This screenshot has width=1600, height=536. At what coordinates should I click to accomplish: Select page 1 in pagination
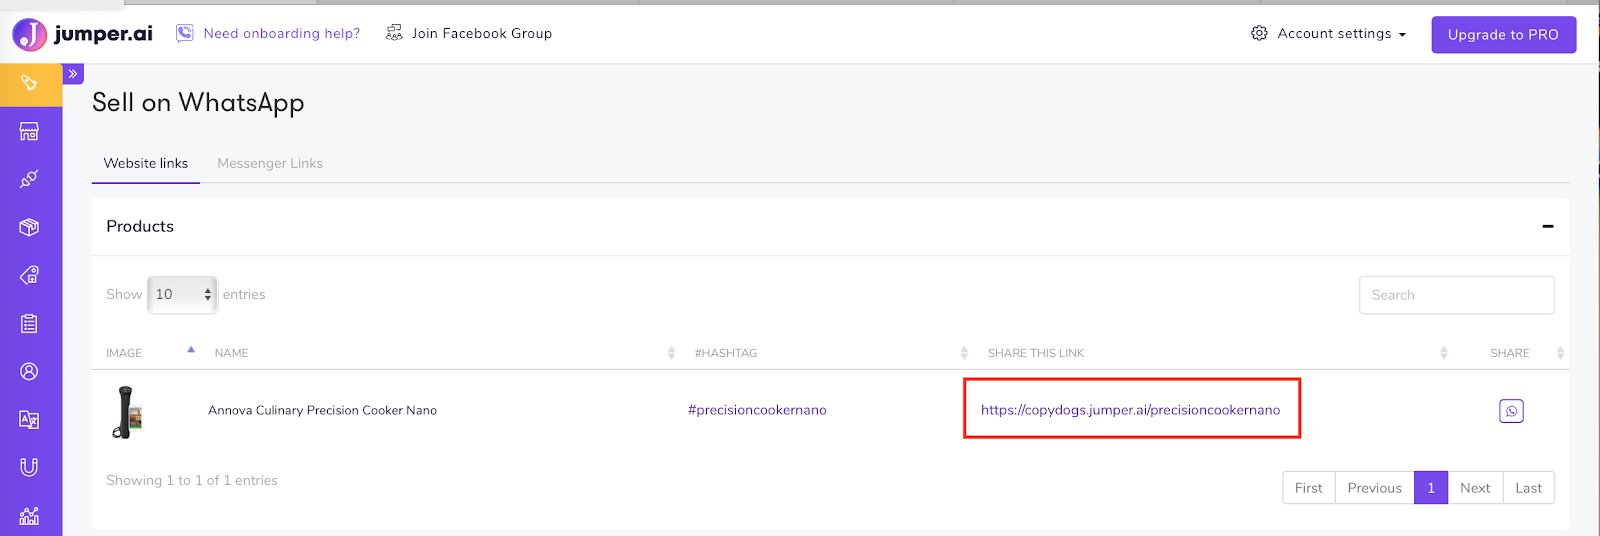pos(1431,488)
